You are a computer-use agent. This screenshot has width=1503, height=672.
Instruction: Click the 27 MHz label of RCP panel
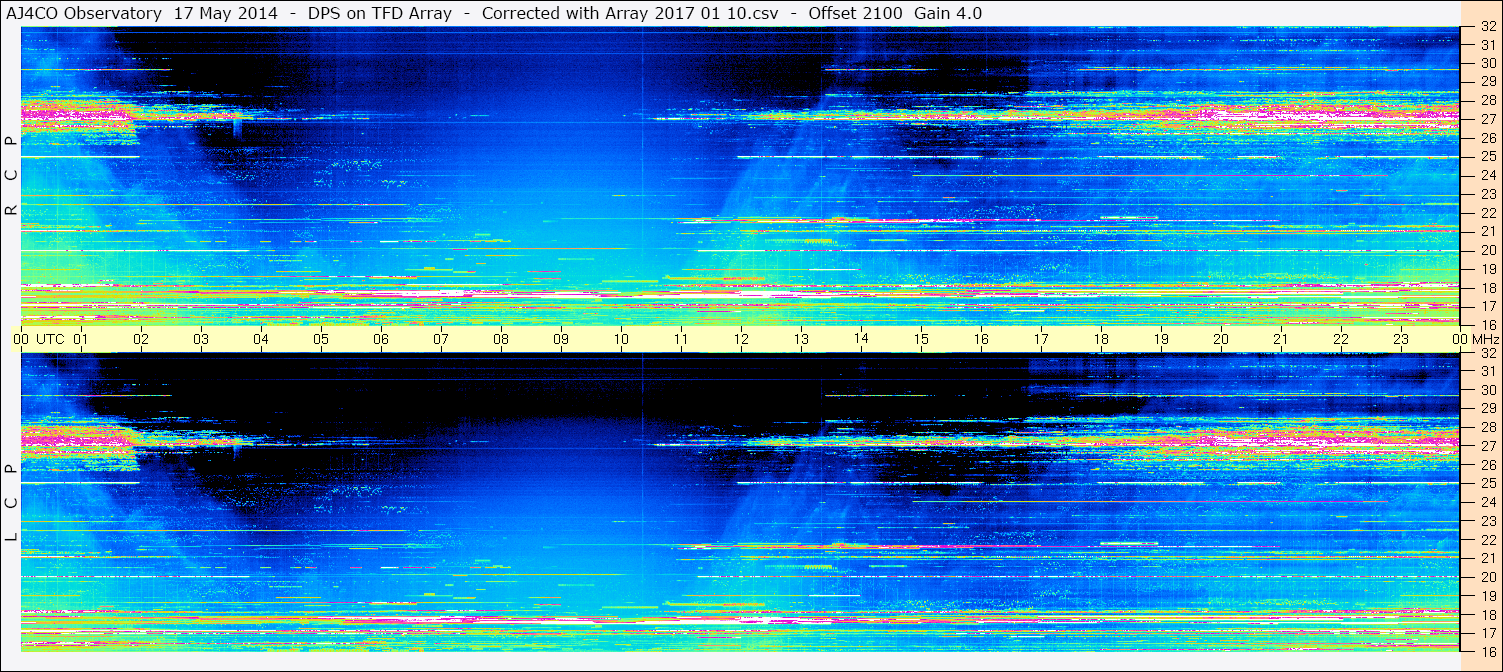(1487, 119)
